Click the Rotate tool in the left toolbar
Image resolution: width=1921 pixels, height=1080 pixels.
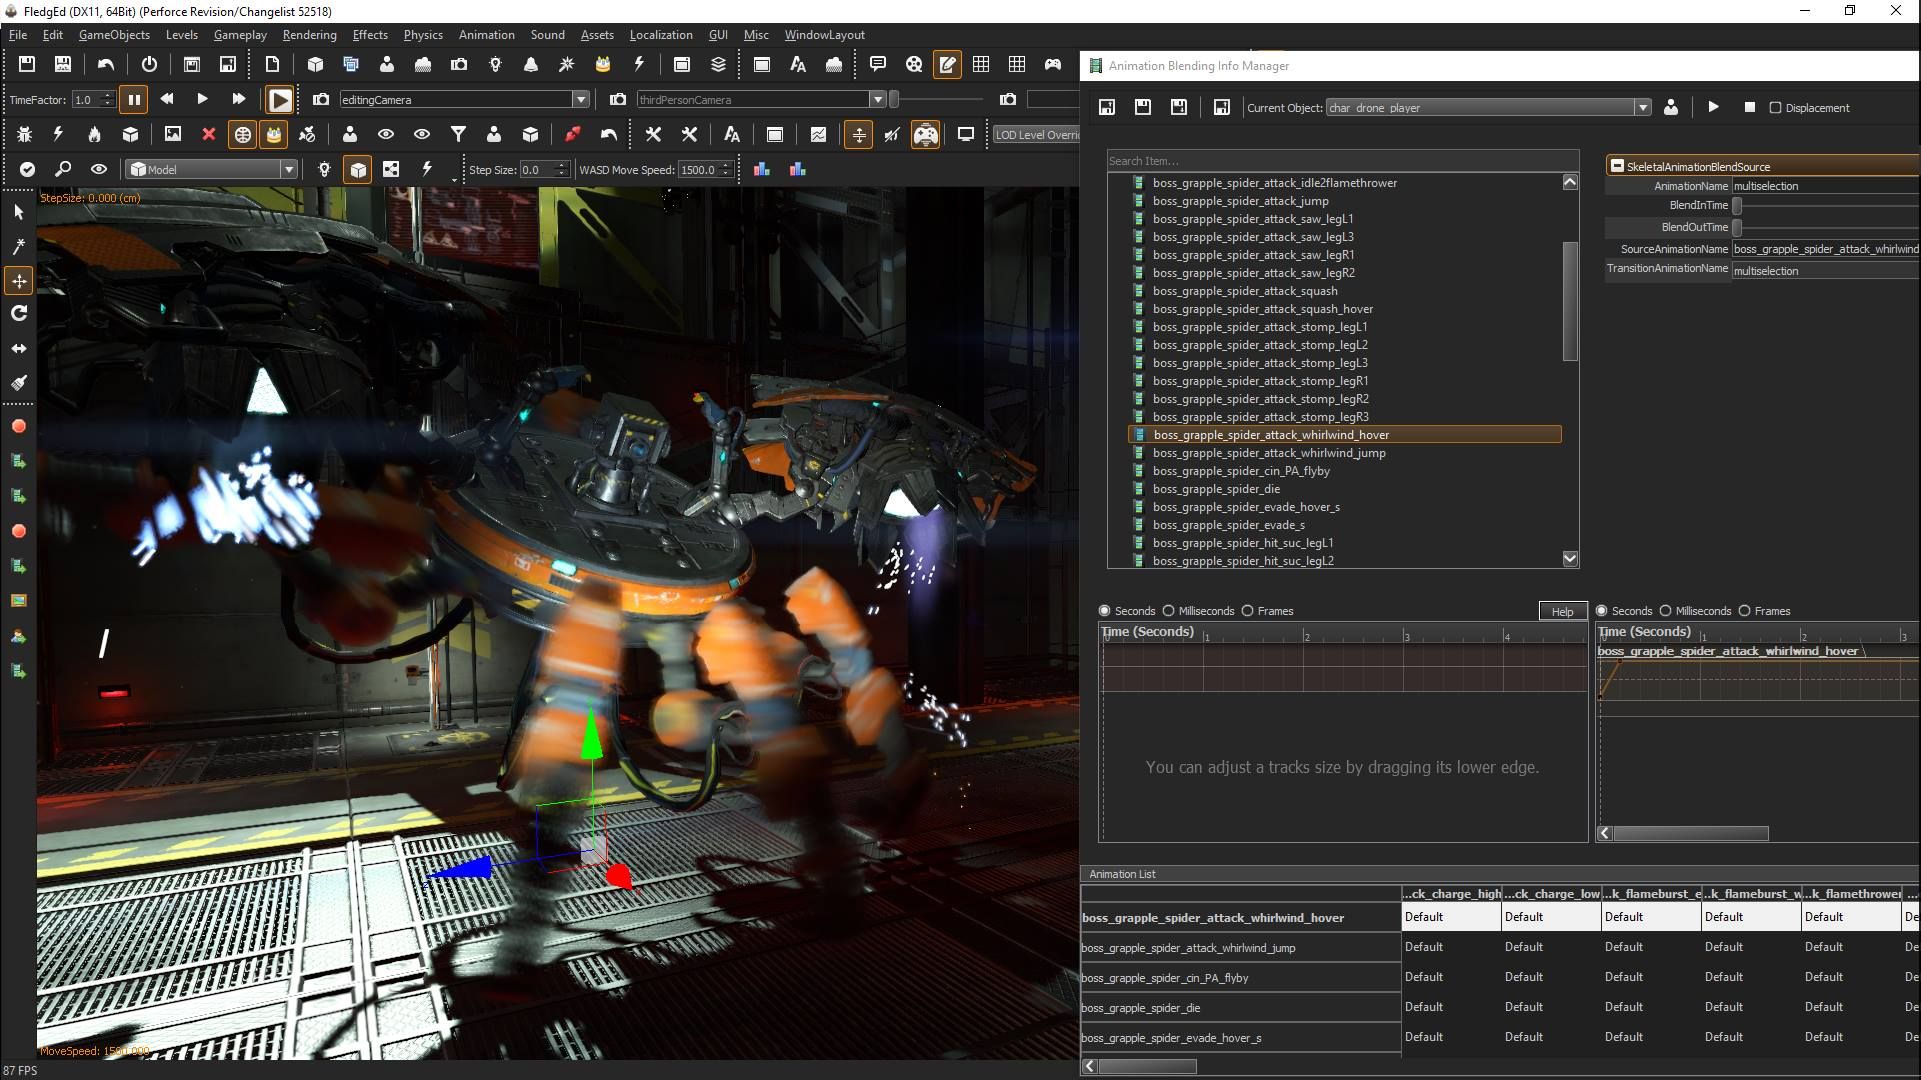pos(18,313)
